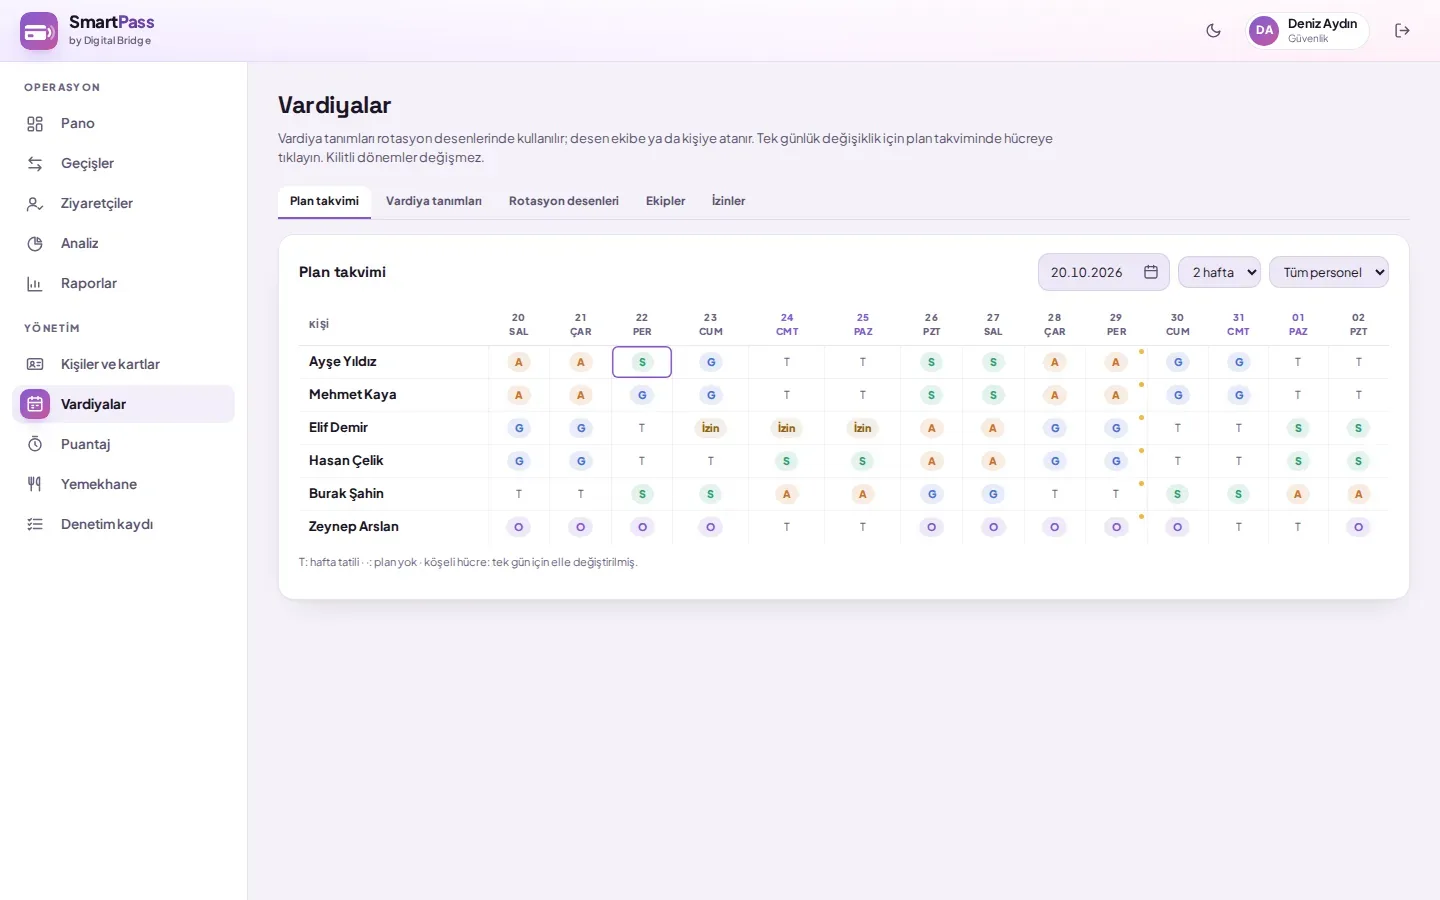
Task: Click the Pano dashboard icon
Action: (35, 124)
